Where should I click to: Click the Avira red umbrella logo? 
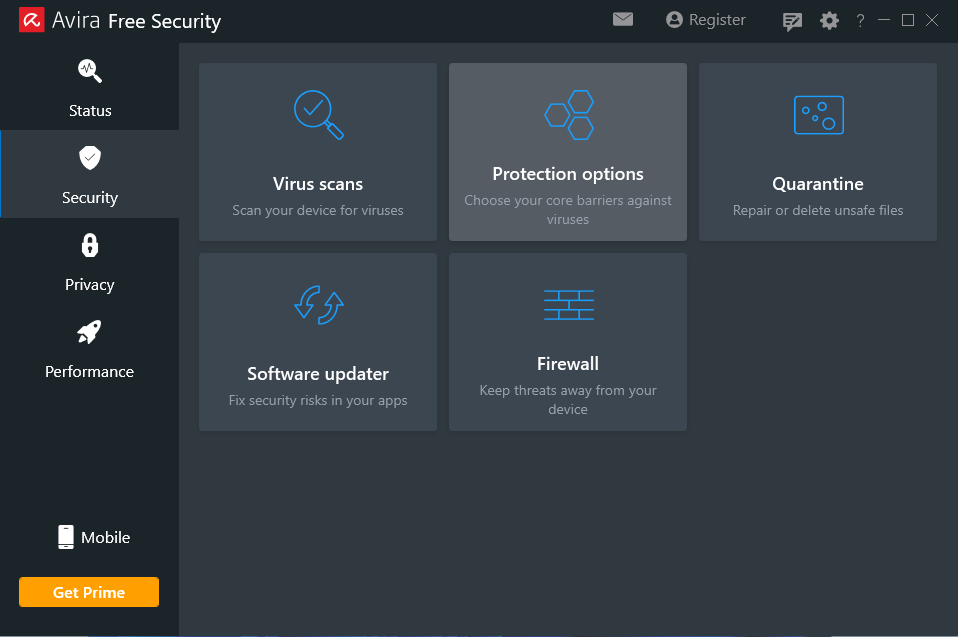pyautogui.click(x=32, y=20)
